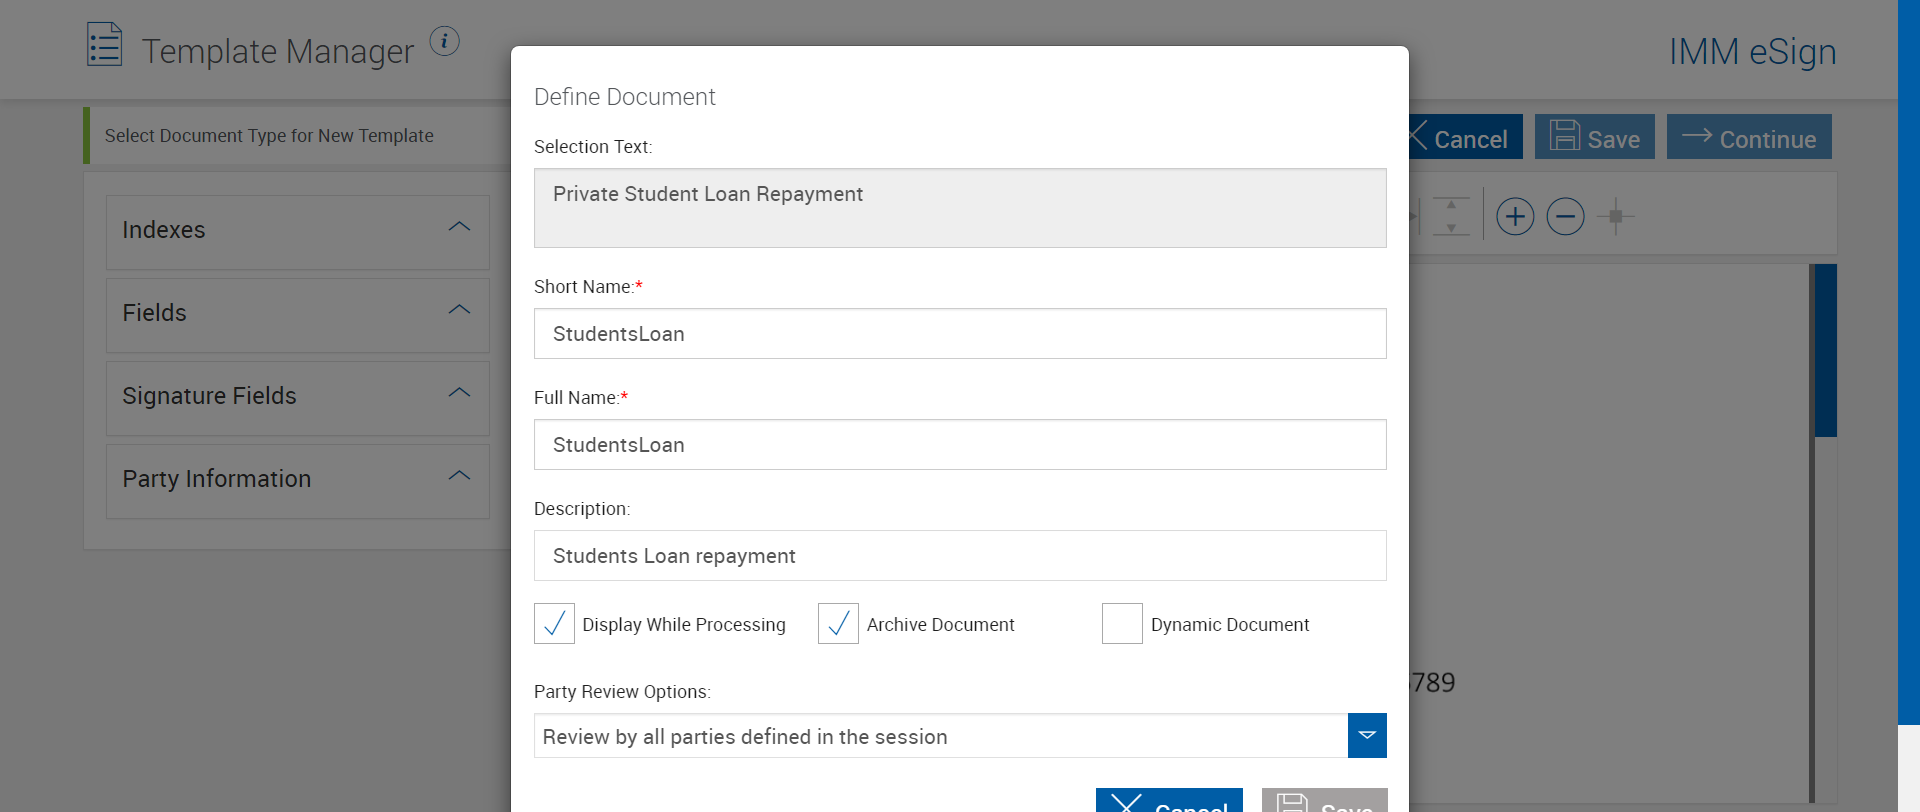This screenshot has height=812, width=1920.
Task: Click the toolbar Save button
Action: pyautogui.click(x=1594, y=137)
